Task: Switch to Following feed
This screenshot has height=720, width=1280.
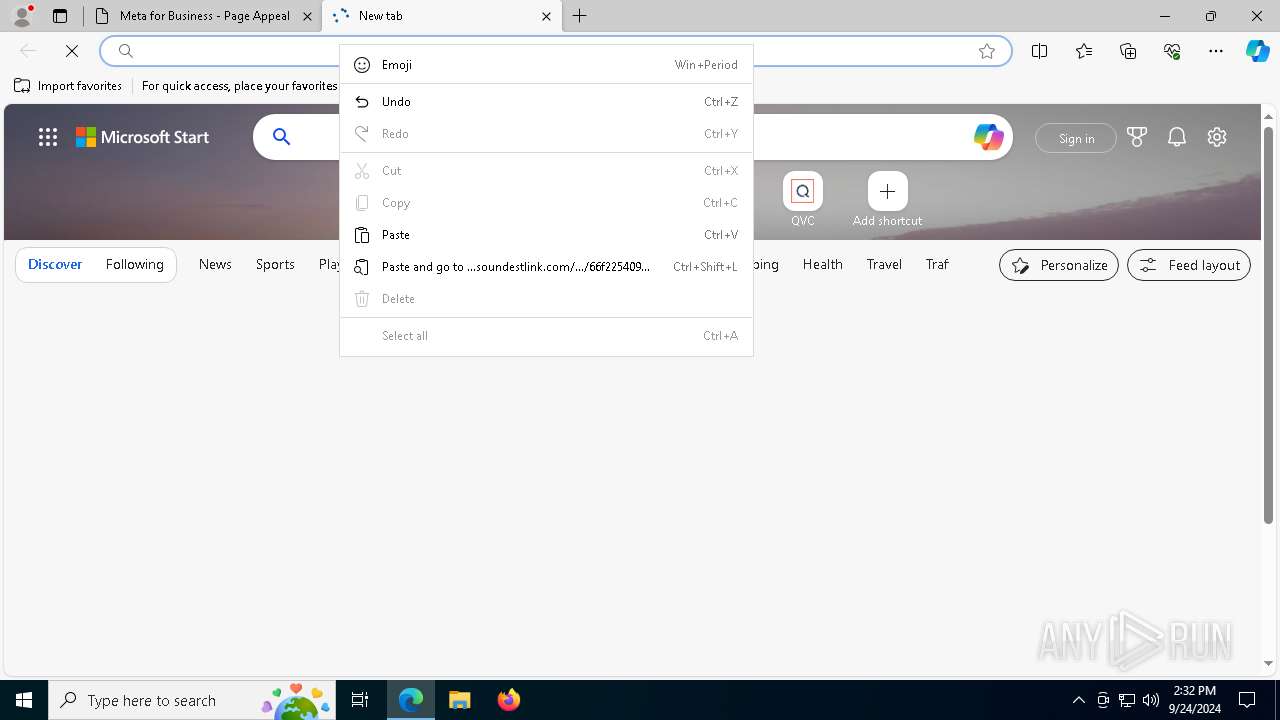Action: (x=134, y=265)
